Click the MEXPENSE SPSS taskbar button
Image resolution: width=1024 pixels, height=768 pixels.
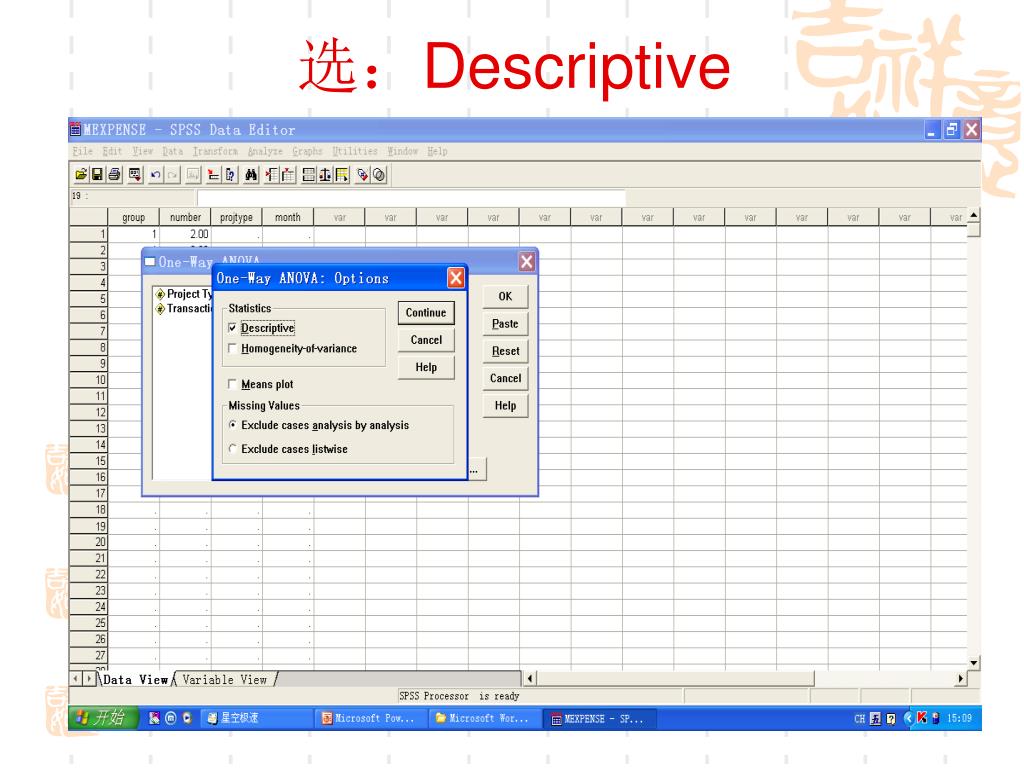[x=600, y=718]
